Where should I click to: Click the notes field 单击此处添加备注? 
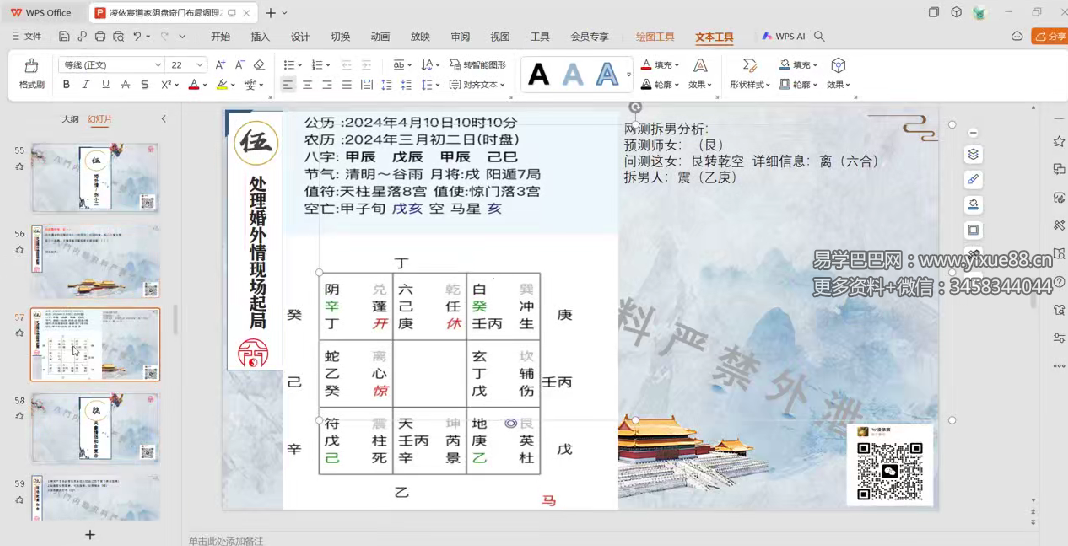[x=226, y=540]
